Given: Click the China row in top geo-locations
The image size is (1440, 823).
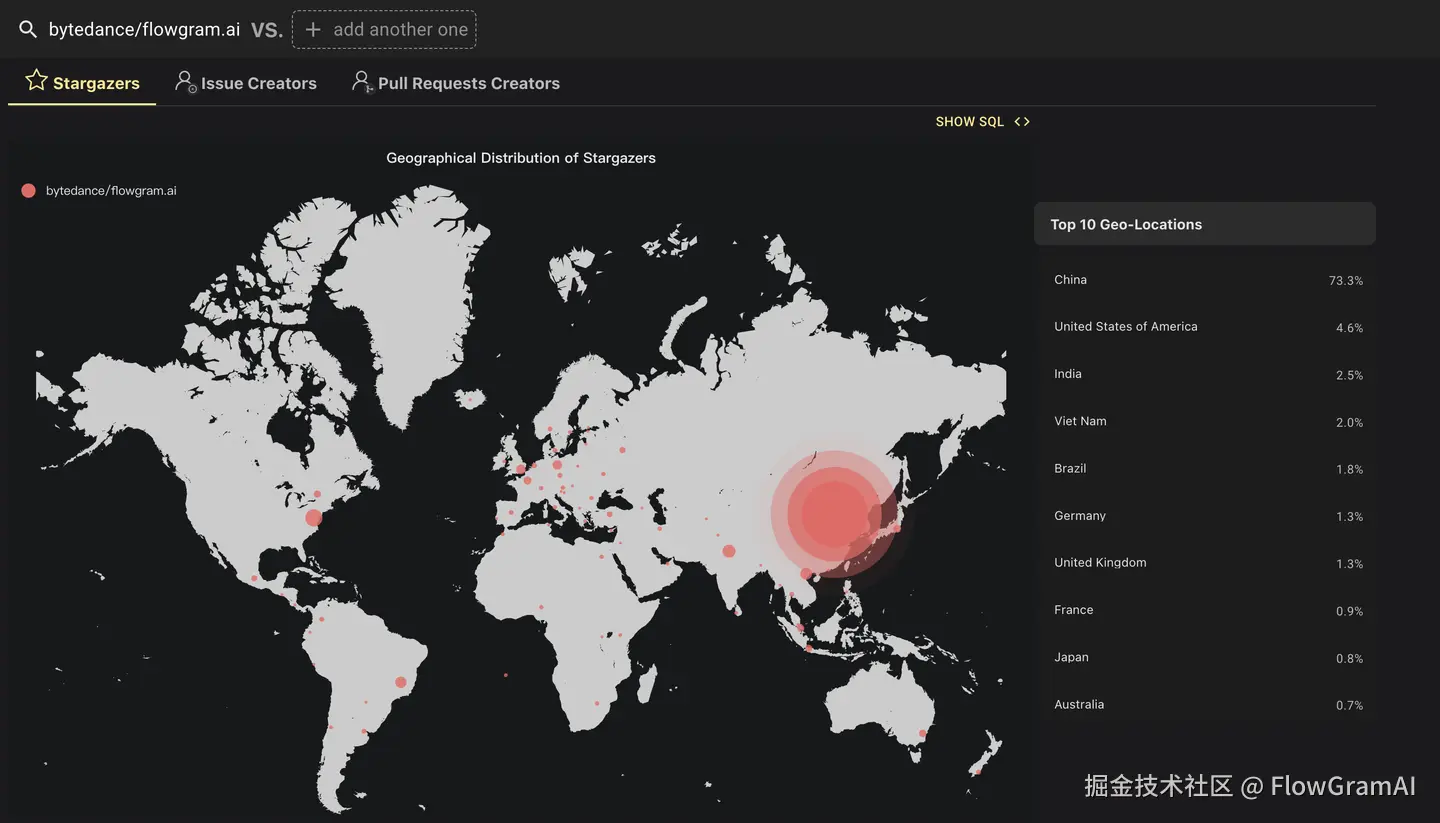Looking at the screenshot, I should tap(1204, 280).
